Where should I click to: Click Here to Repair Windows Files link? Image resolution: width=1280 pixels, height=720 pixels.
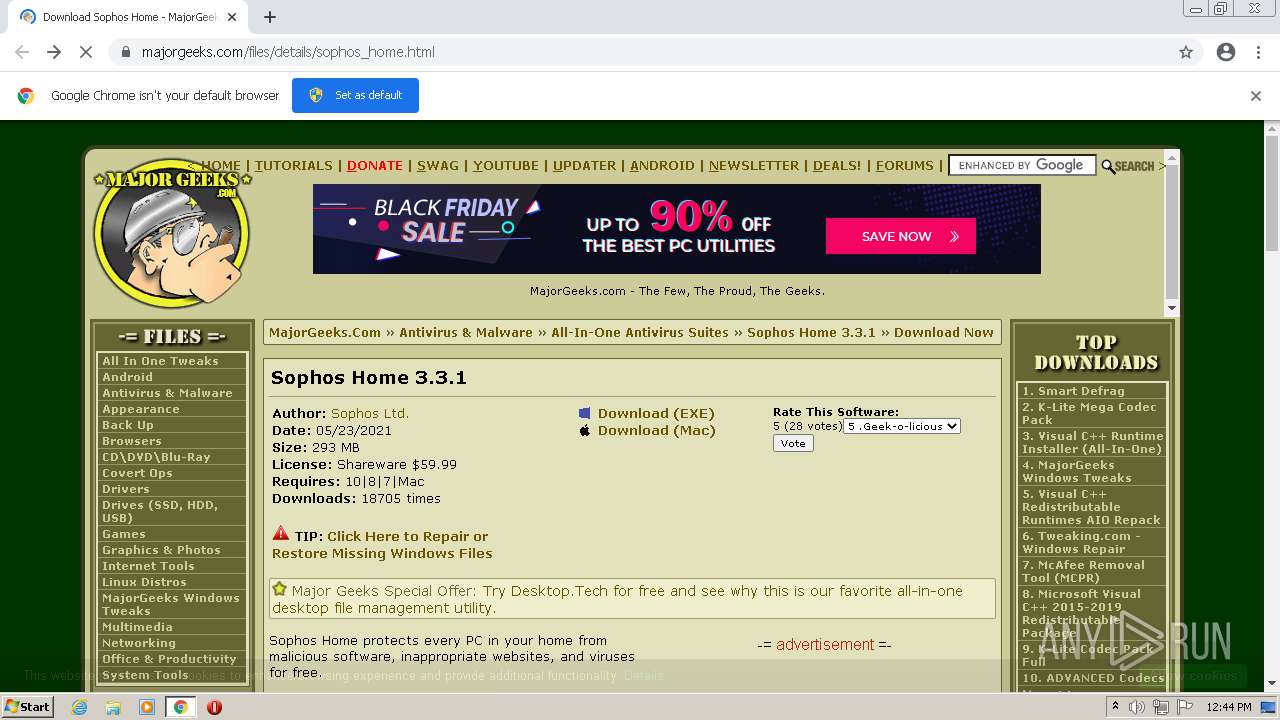[383, 545]
